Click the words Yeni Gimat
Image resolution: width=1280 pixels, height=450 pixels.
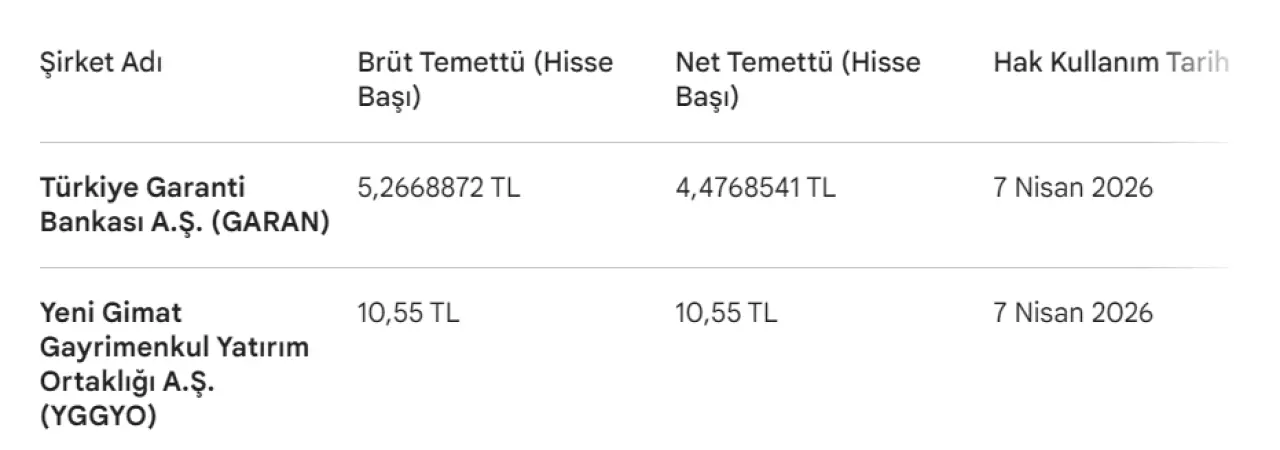[x=111, y=313]
